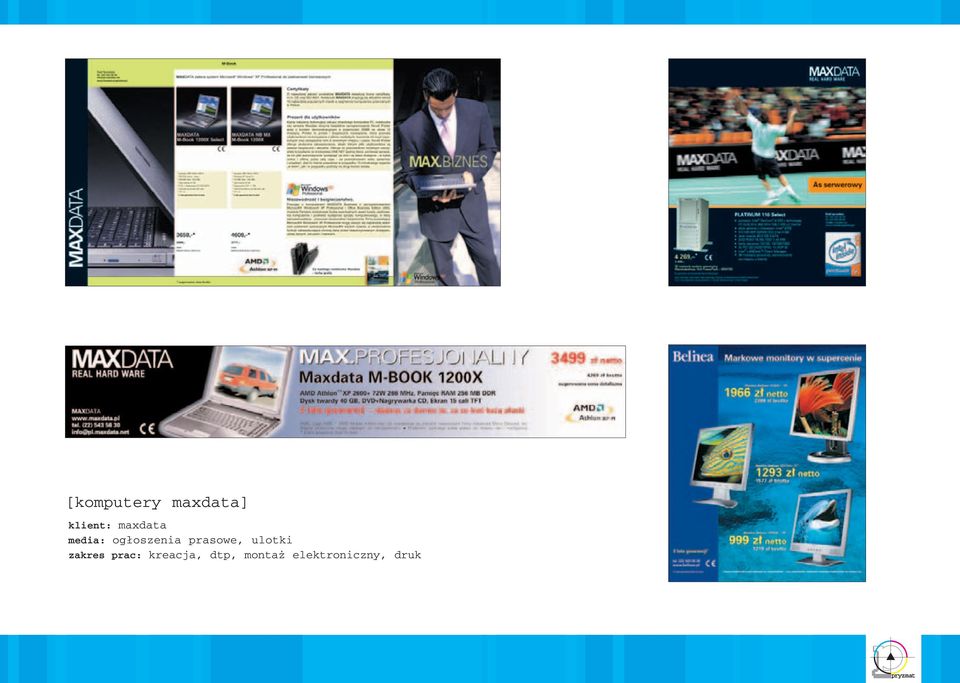960x683 pixels.
Task: Click the Belinea brand logo
Action: tap(693, 357)
